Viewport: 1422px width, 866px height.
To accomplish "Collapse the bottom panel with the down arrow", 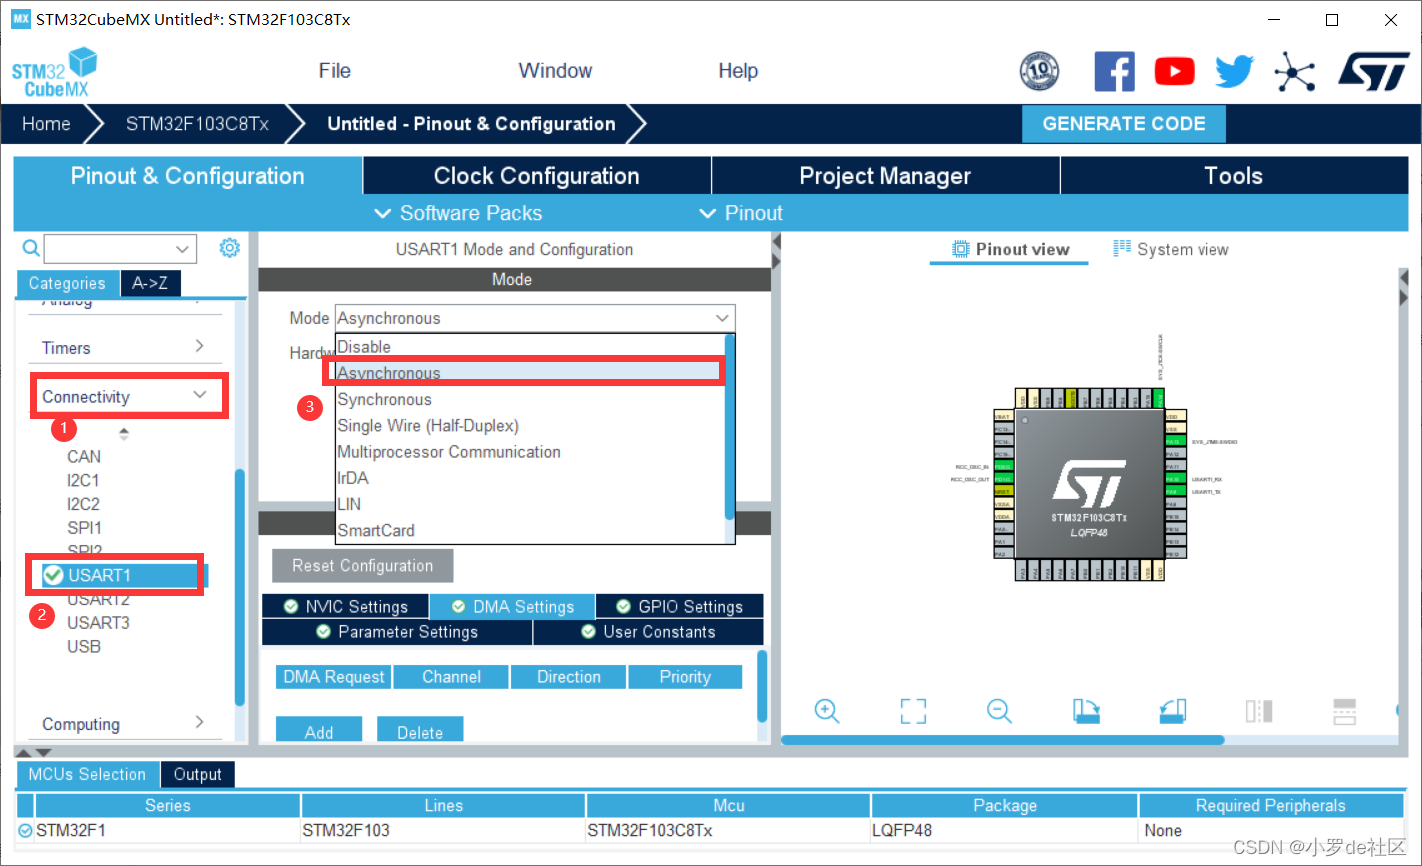I will point(43,752).
